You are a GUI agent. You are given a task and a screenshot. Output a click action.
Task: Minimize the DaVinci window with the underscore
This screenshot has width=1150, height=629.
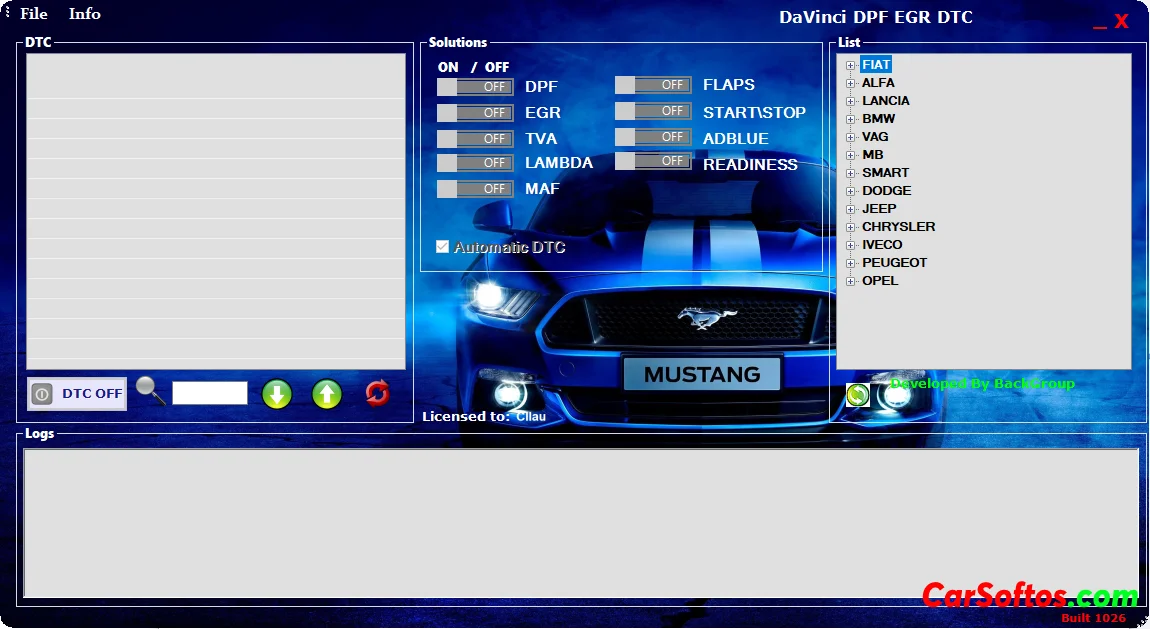pos(1100,22)
